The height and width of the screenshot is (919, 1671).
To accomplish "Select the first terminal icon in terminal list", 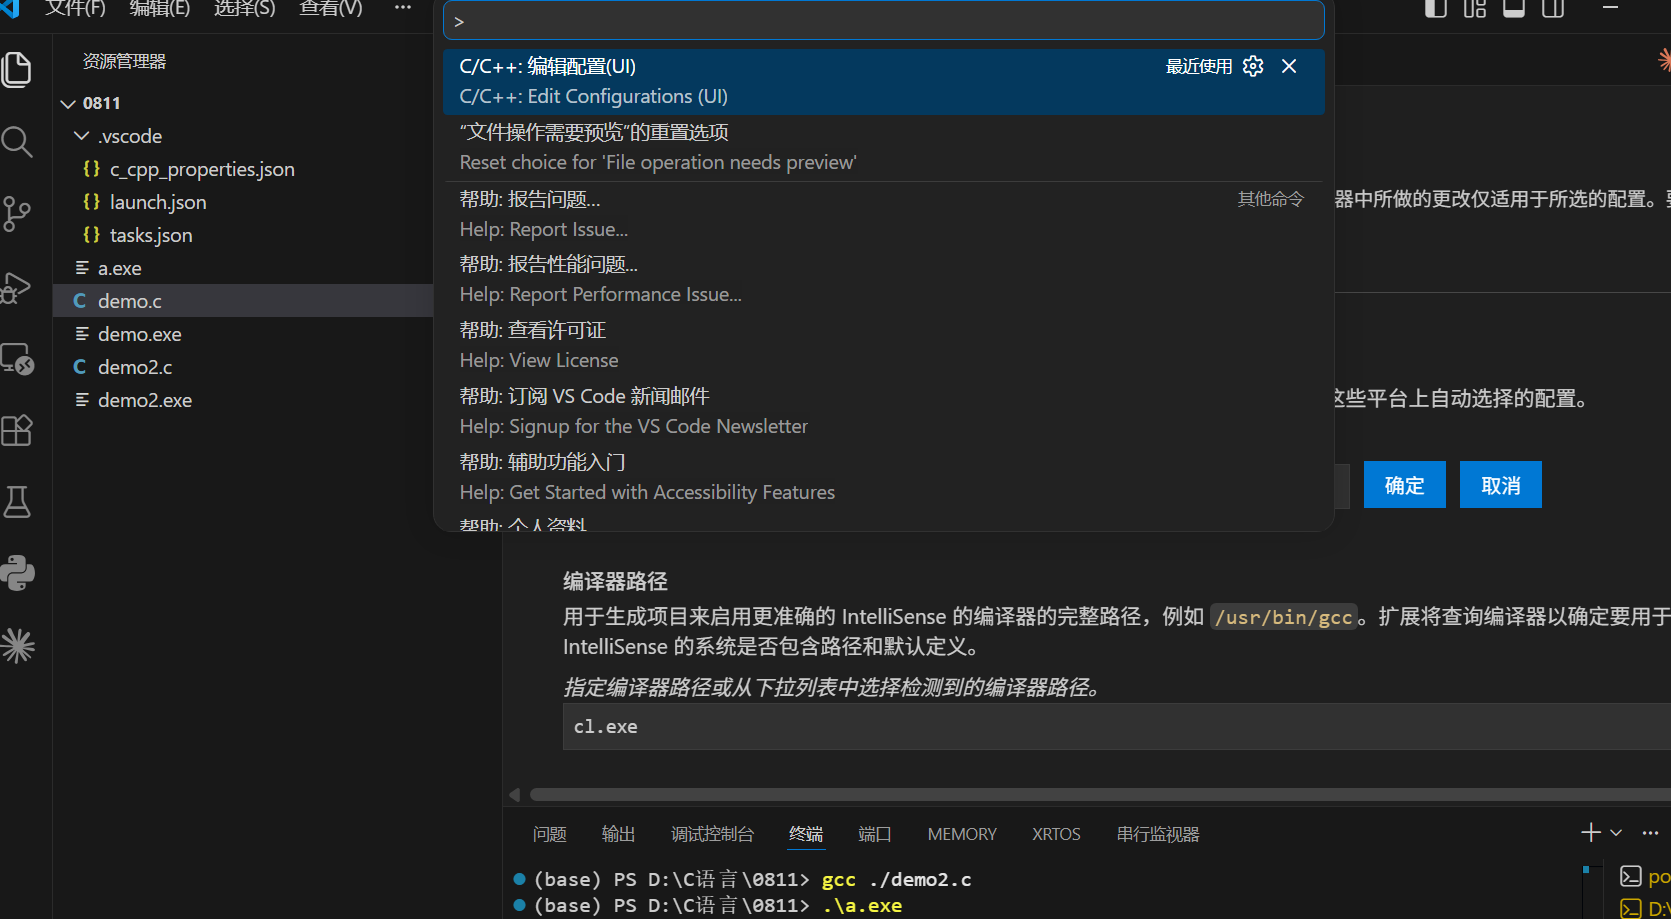I will click(x=1631, y=876).
